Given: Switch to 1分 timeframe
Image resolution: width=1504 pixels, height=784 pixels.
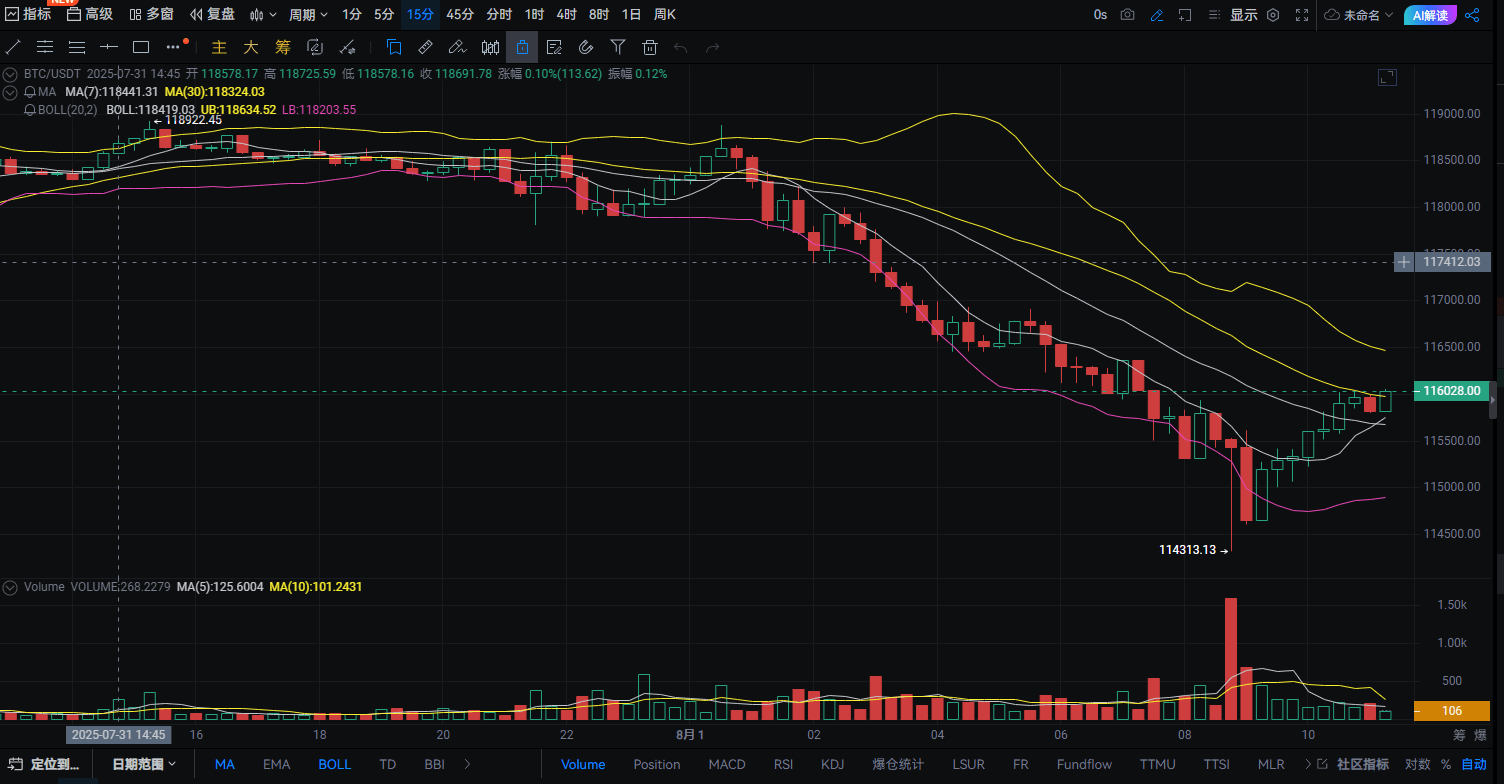Looking at the screenshot, I should [352, 15].
